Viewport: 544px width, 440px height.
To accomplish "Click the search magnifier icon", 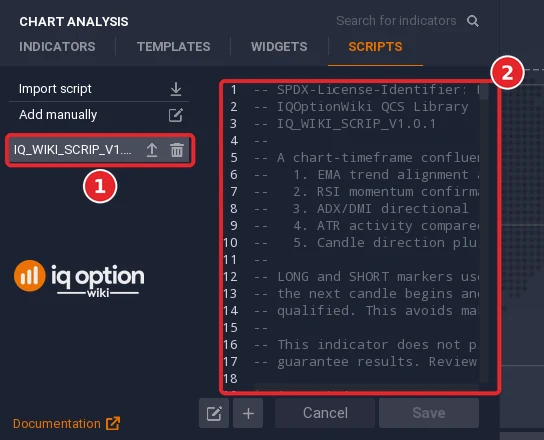I will (473, 21).
